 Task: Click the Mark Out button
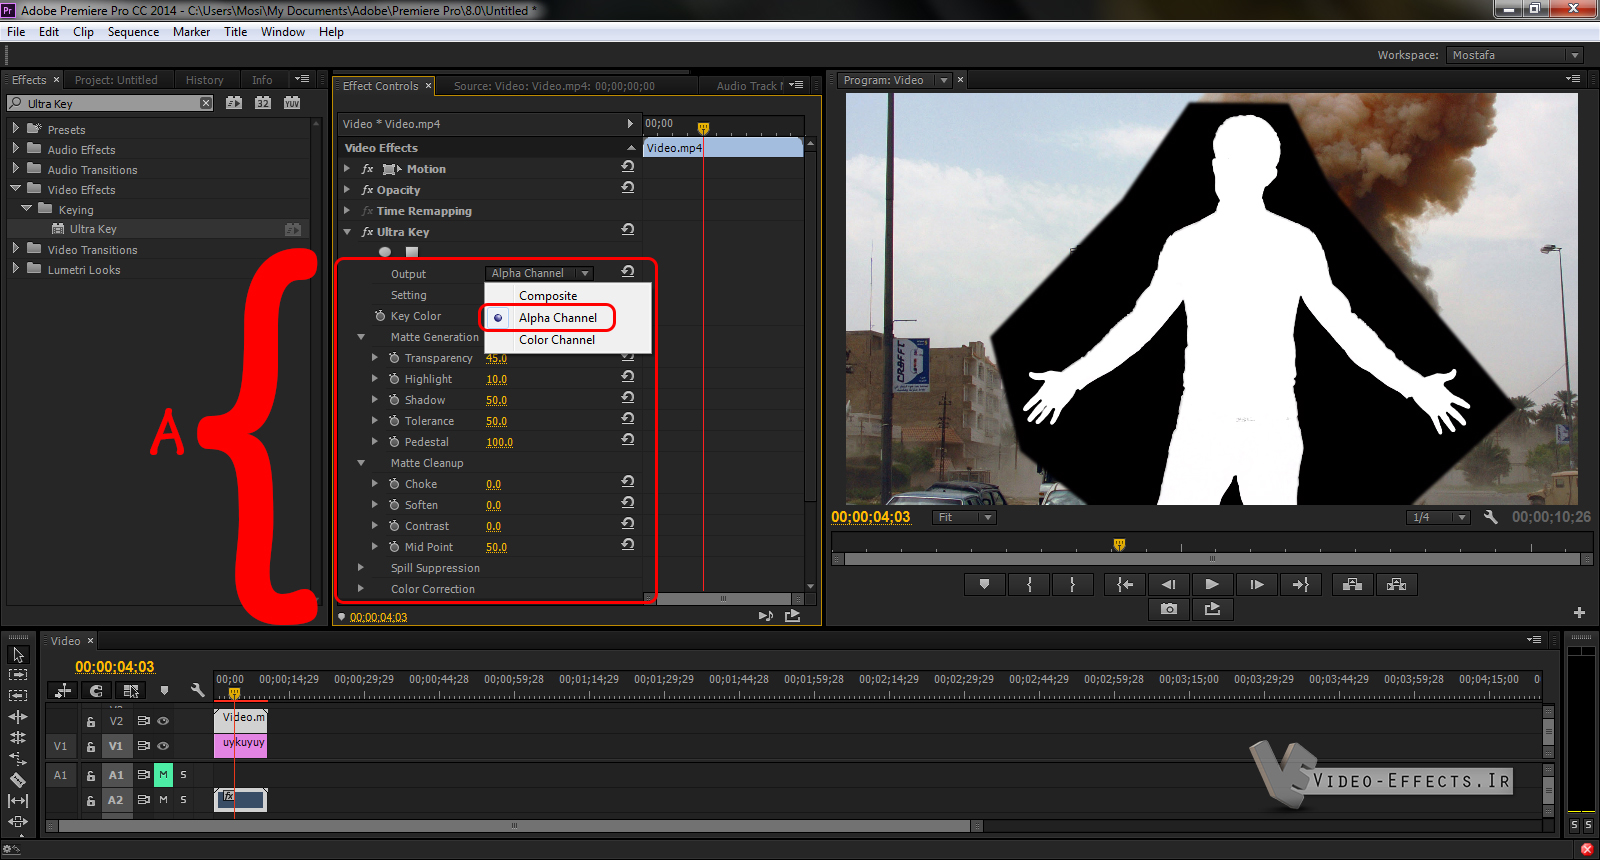[1072, 585]
